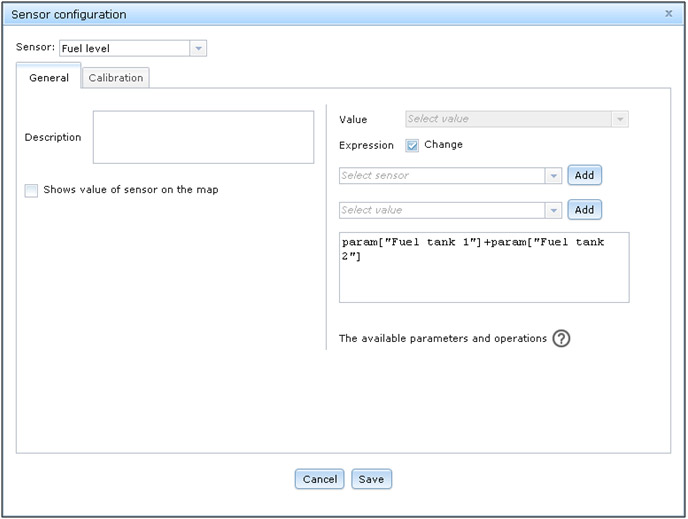Screen dimensions: 688x519
Task: Click the Select sensor input field
Action: (442, 176)
